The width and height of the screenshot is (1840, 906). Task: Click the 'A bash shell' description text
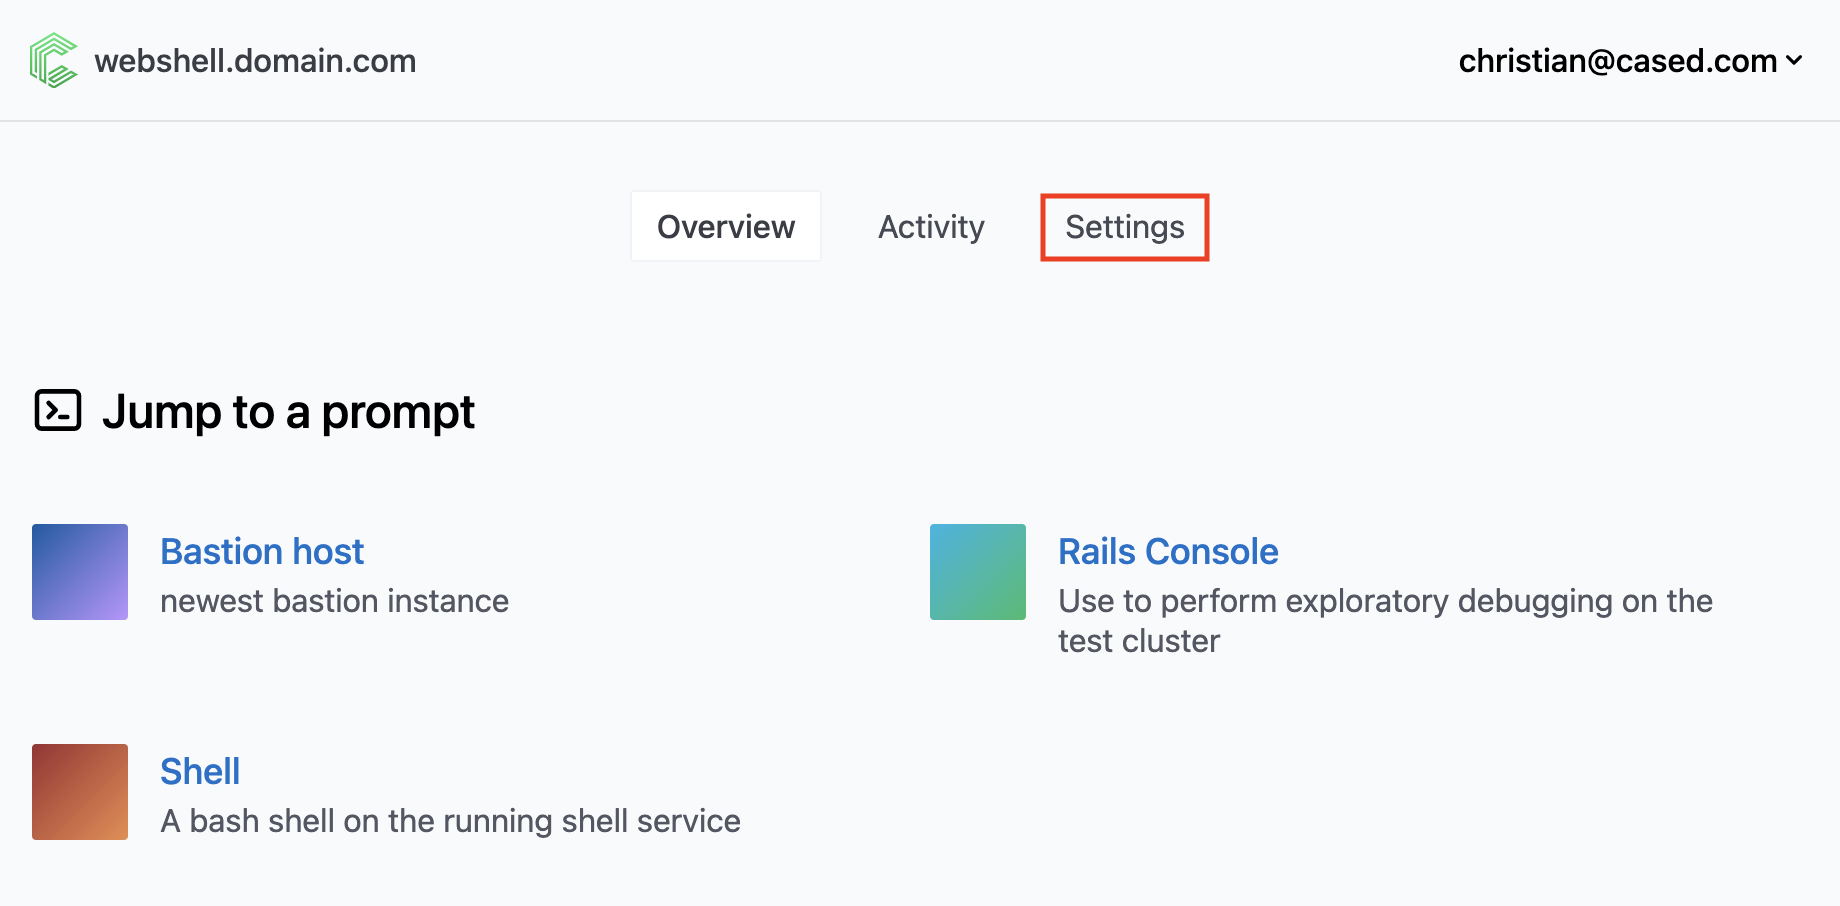(450, 821)
